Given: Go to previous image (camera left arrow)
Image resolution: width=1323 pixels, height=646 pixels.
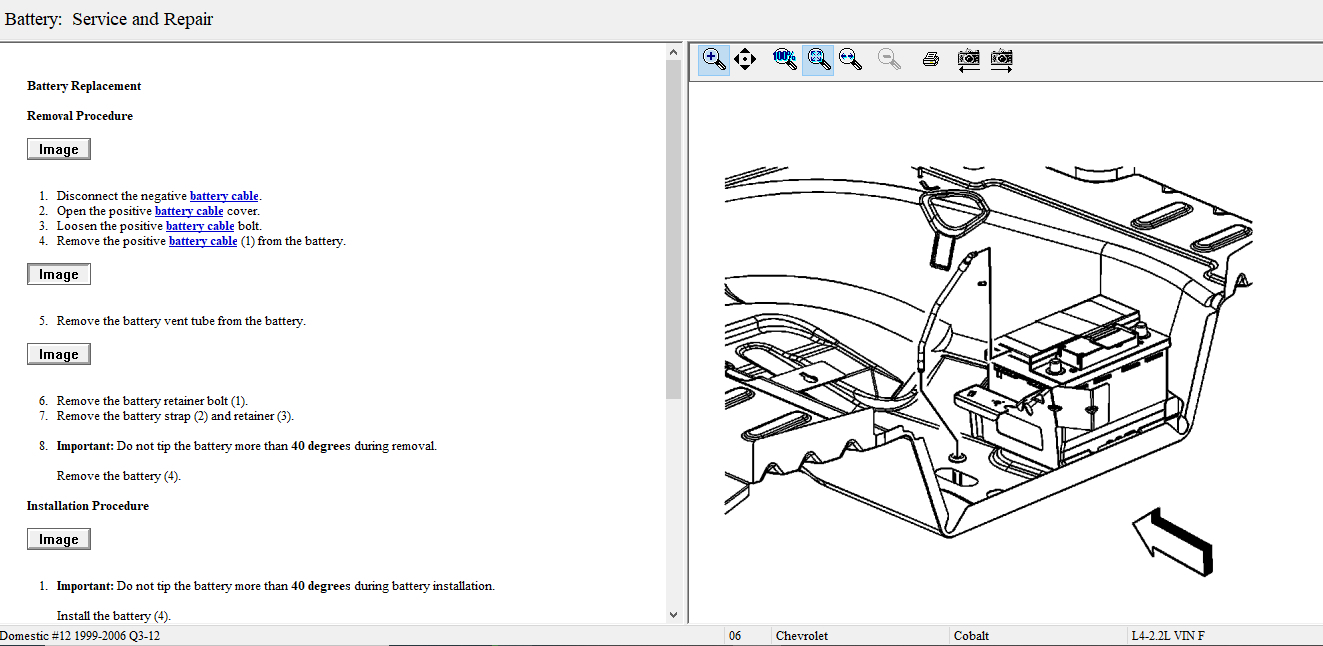Looking at the screenshot, I should coord(968,59).
